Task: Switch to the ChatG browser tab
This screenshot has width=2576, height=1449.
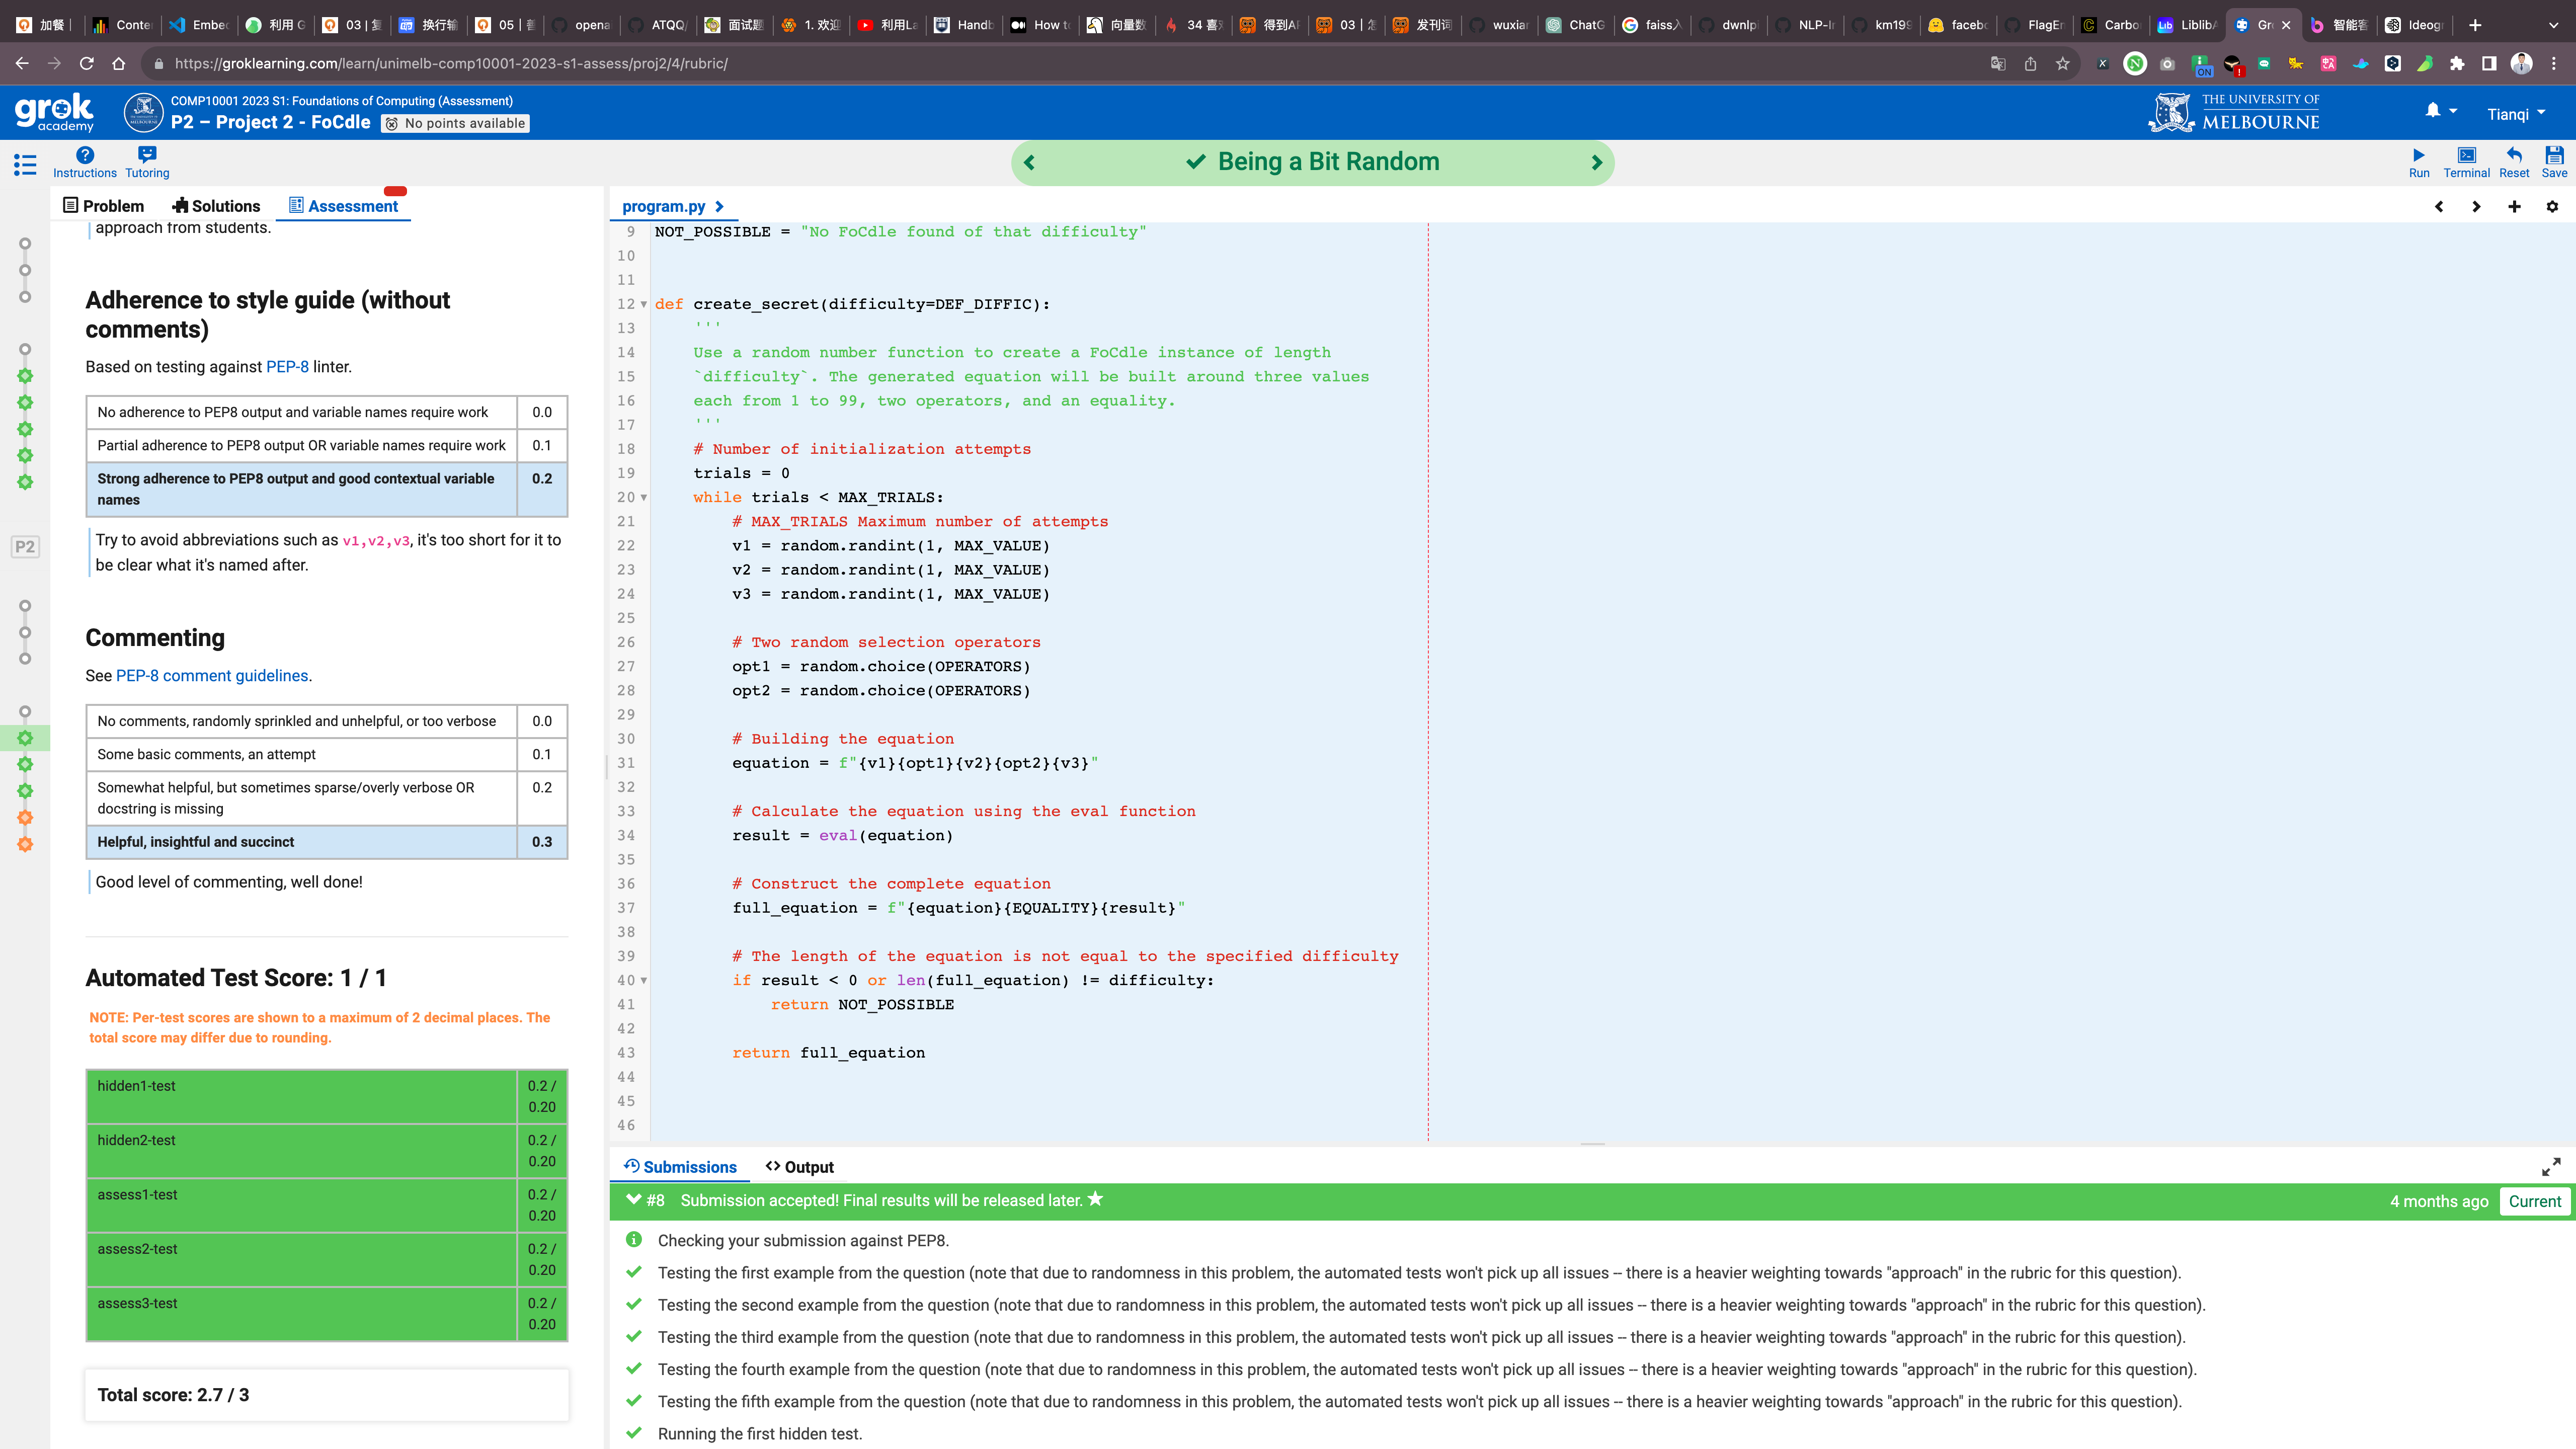Action: click(x=1575, y=25)
